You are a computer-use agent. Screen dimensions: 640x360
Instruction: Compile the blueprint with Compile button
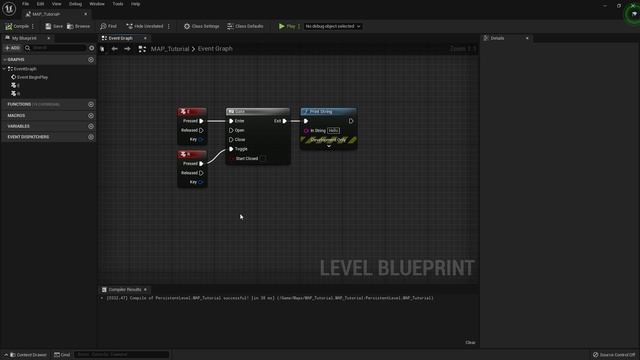coord(17,26)
